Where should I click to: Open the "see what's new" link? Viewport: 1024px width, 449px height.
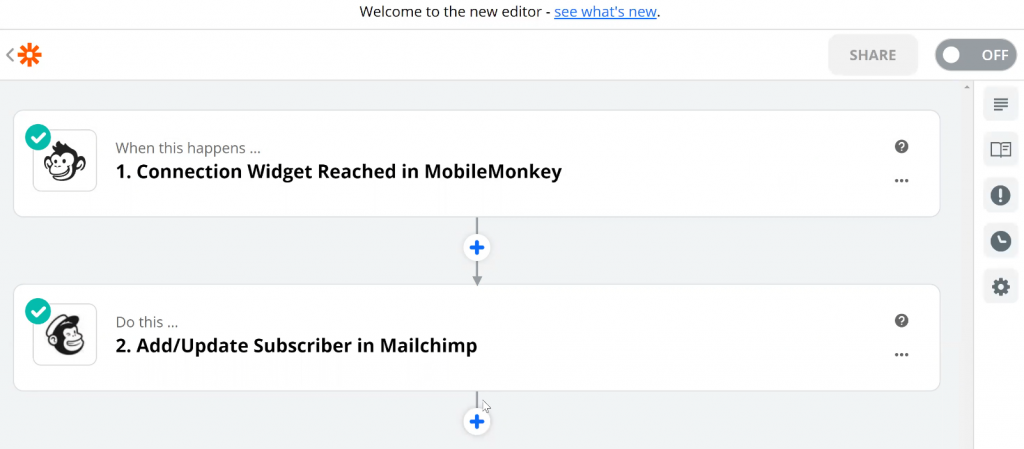605,12
